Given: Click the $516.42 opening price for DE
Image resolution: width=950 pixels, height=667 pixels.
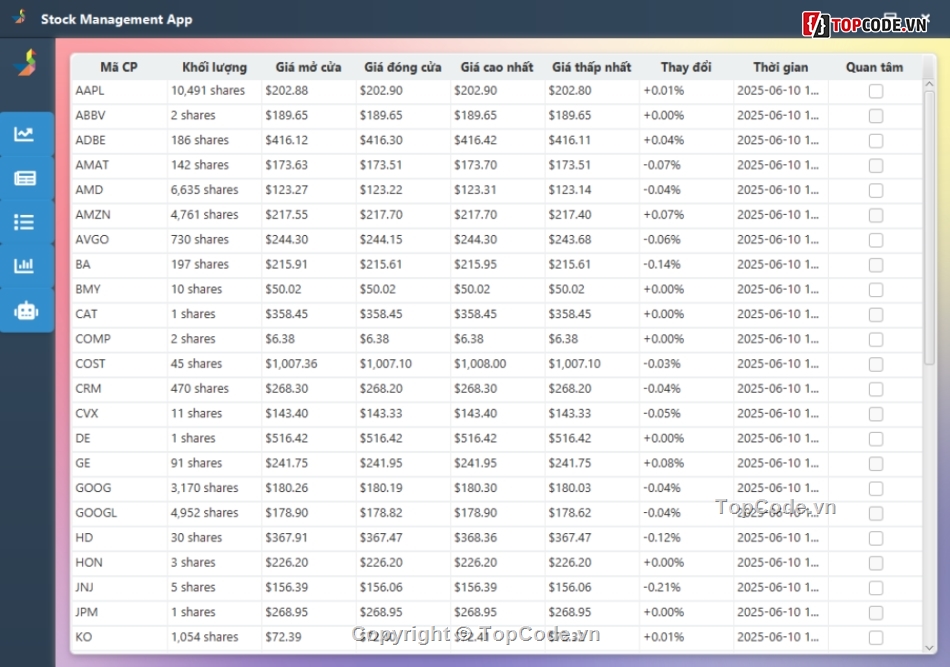Looking at the screenshot, I should 309,439.
